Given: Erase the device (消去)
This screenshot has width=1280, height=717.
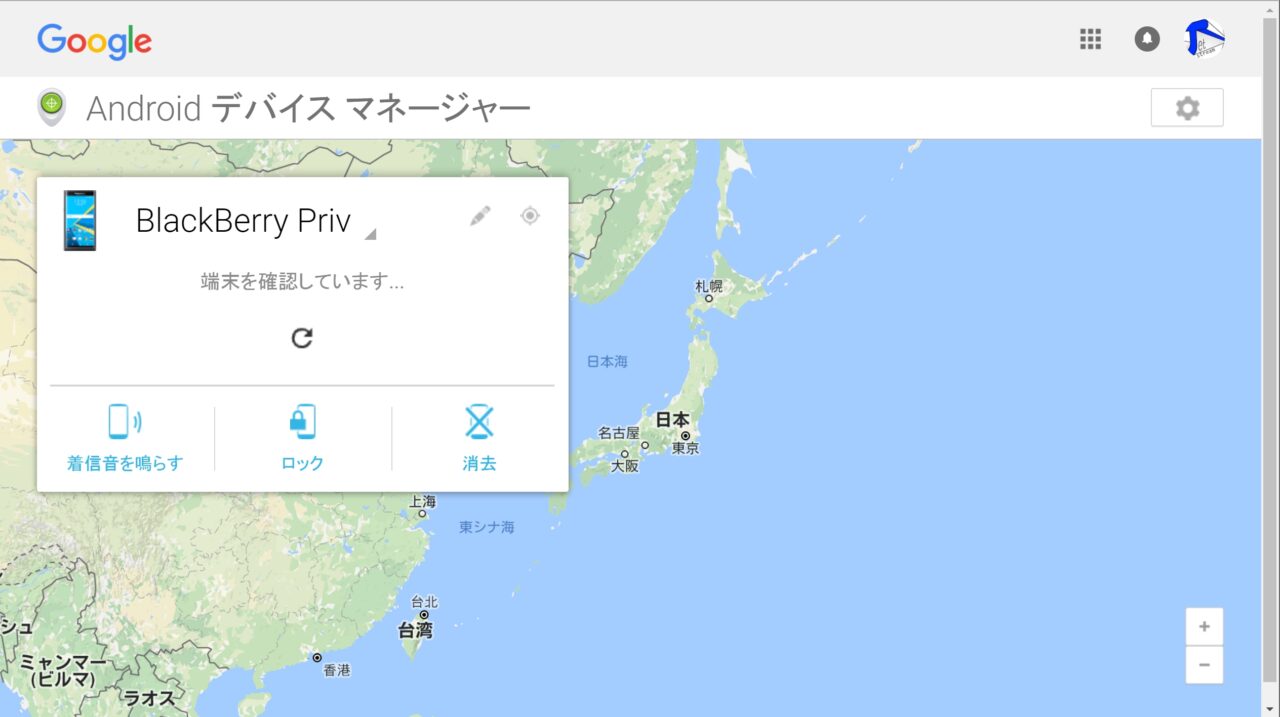Looking at the screenshot, I should [x=480, y=437].
